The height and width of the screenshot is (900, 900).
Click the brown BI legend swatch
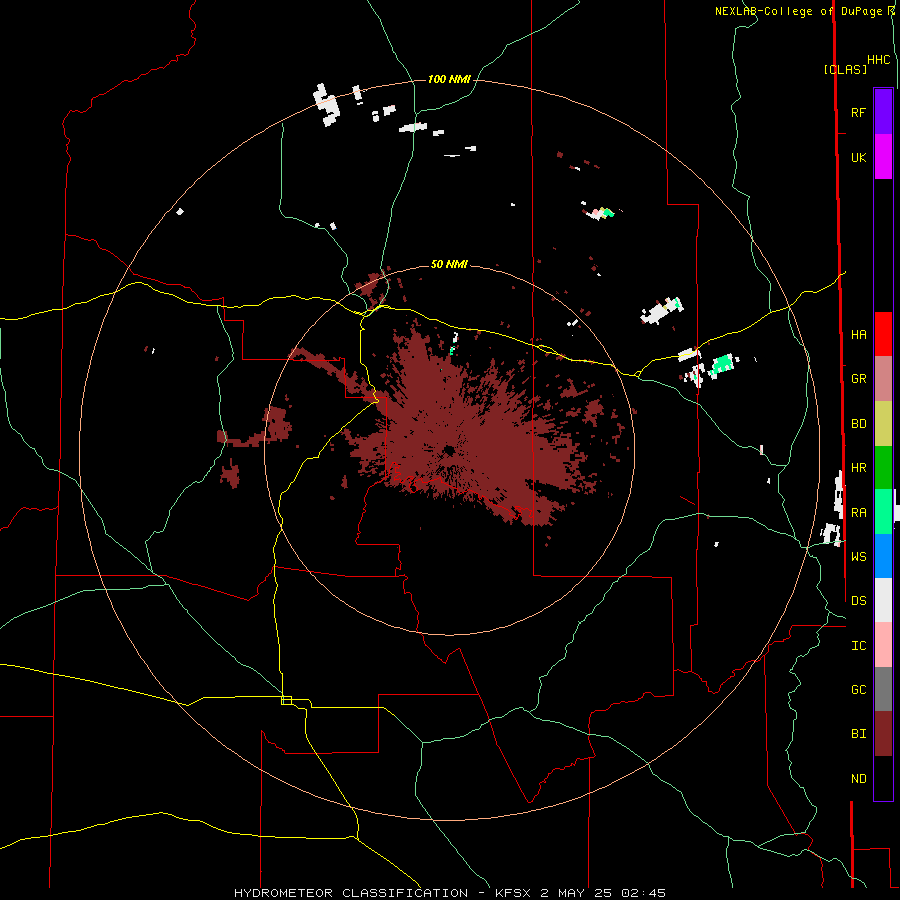883,734
